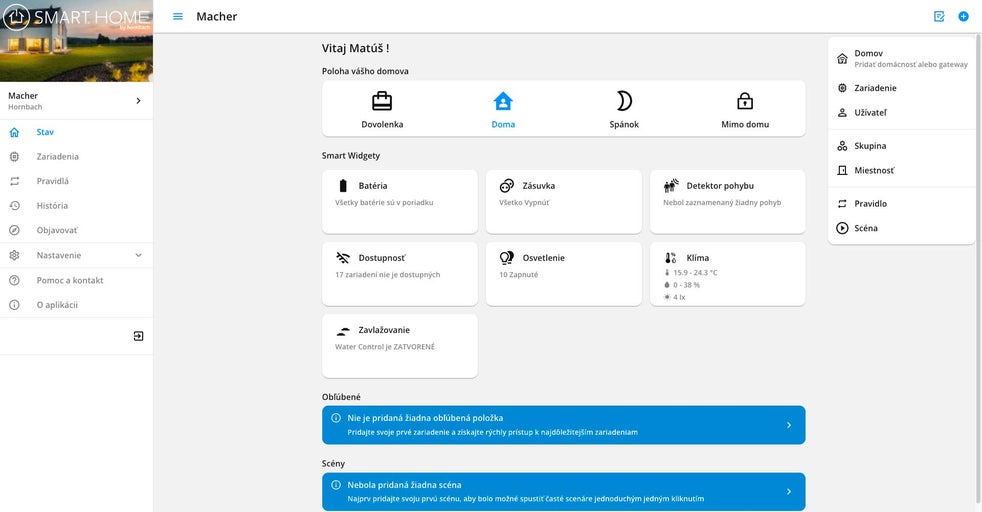This screenshot has height=512, width=982.
Task: Select Mimo domu home mode
Action: point(745,109)
